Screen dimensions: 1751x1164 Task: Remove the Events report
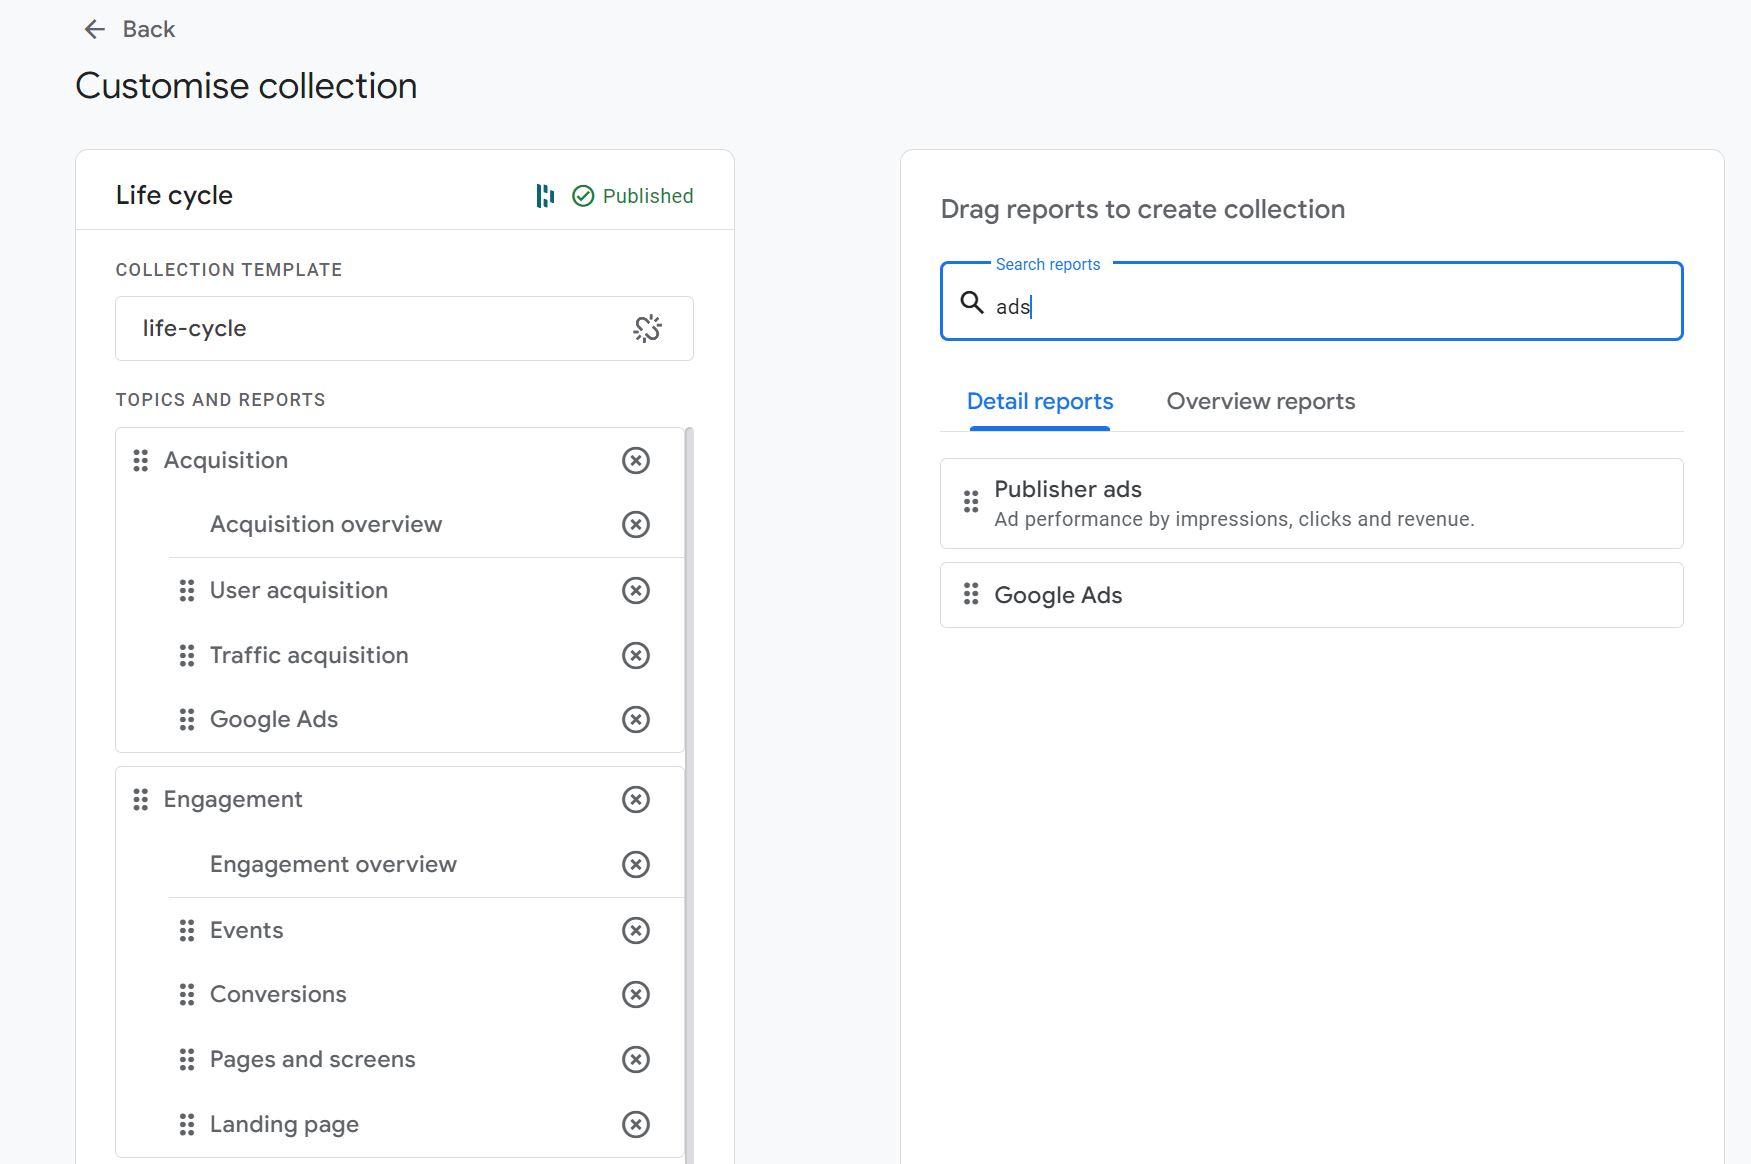point(636,930)
